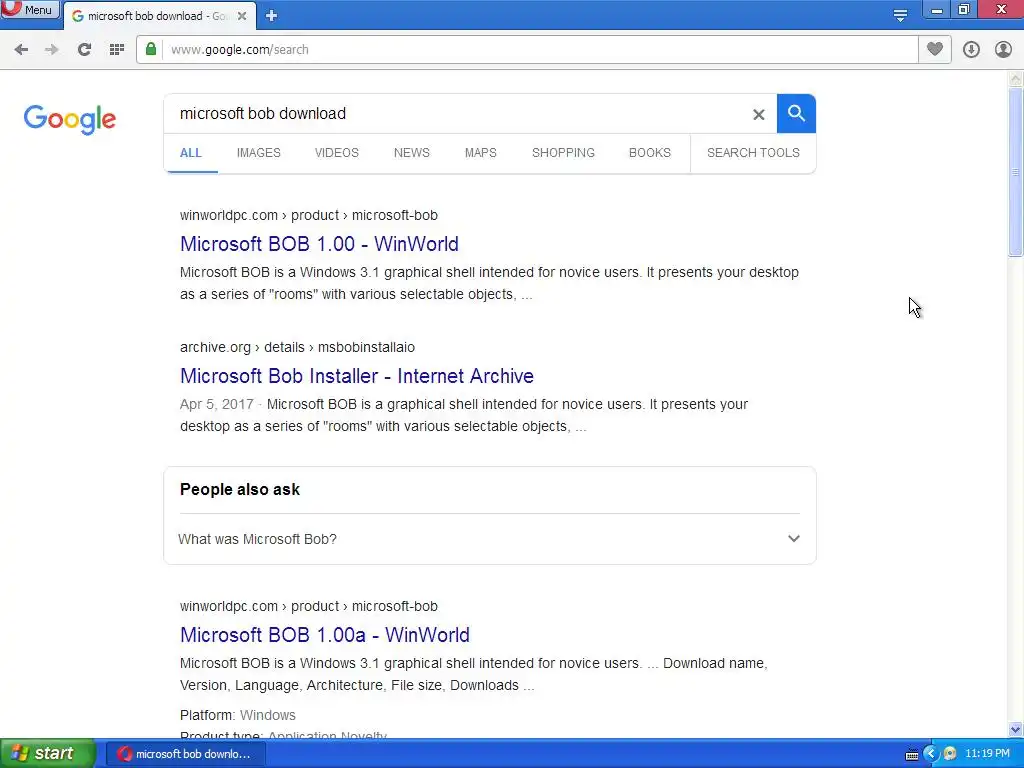This screenshot has width=1024, height=768.
Task: Click 'Apr 5, 2017' date text
Action: click(x=216, y=404)
